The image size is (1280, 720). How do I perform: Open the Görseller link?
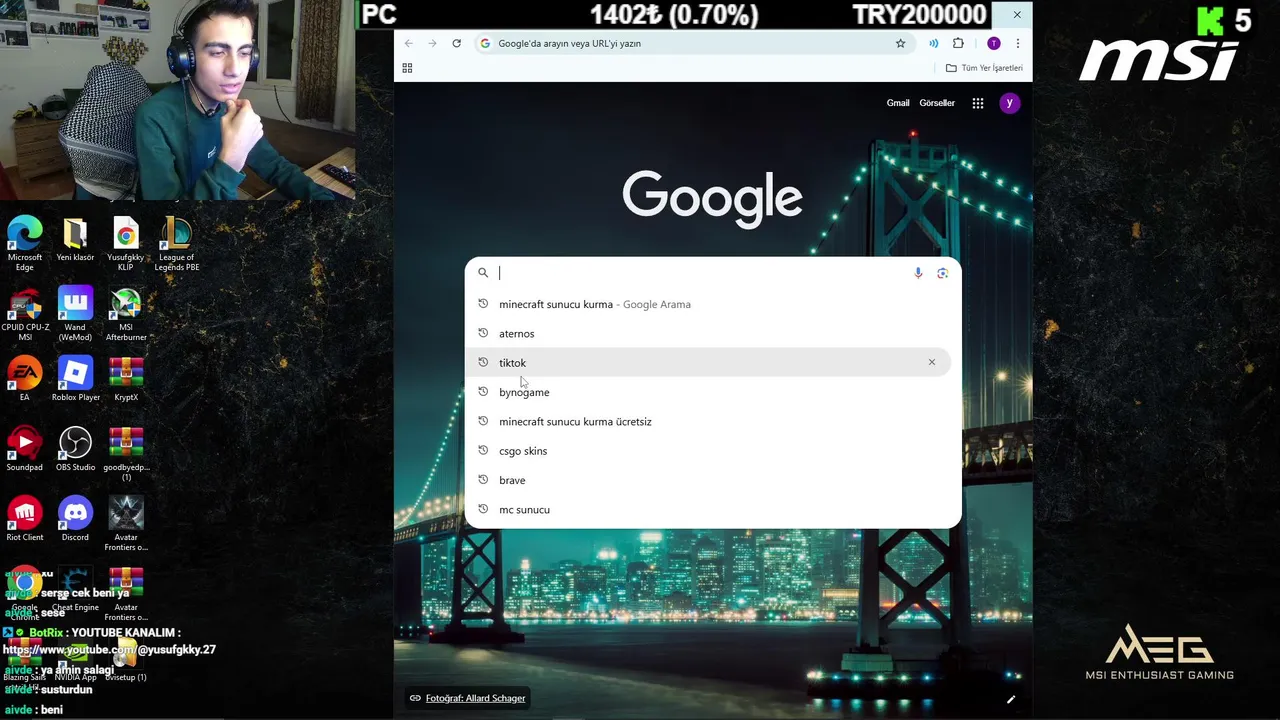tap(937, 103)
